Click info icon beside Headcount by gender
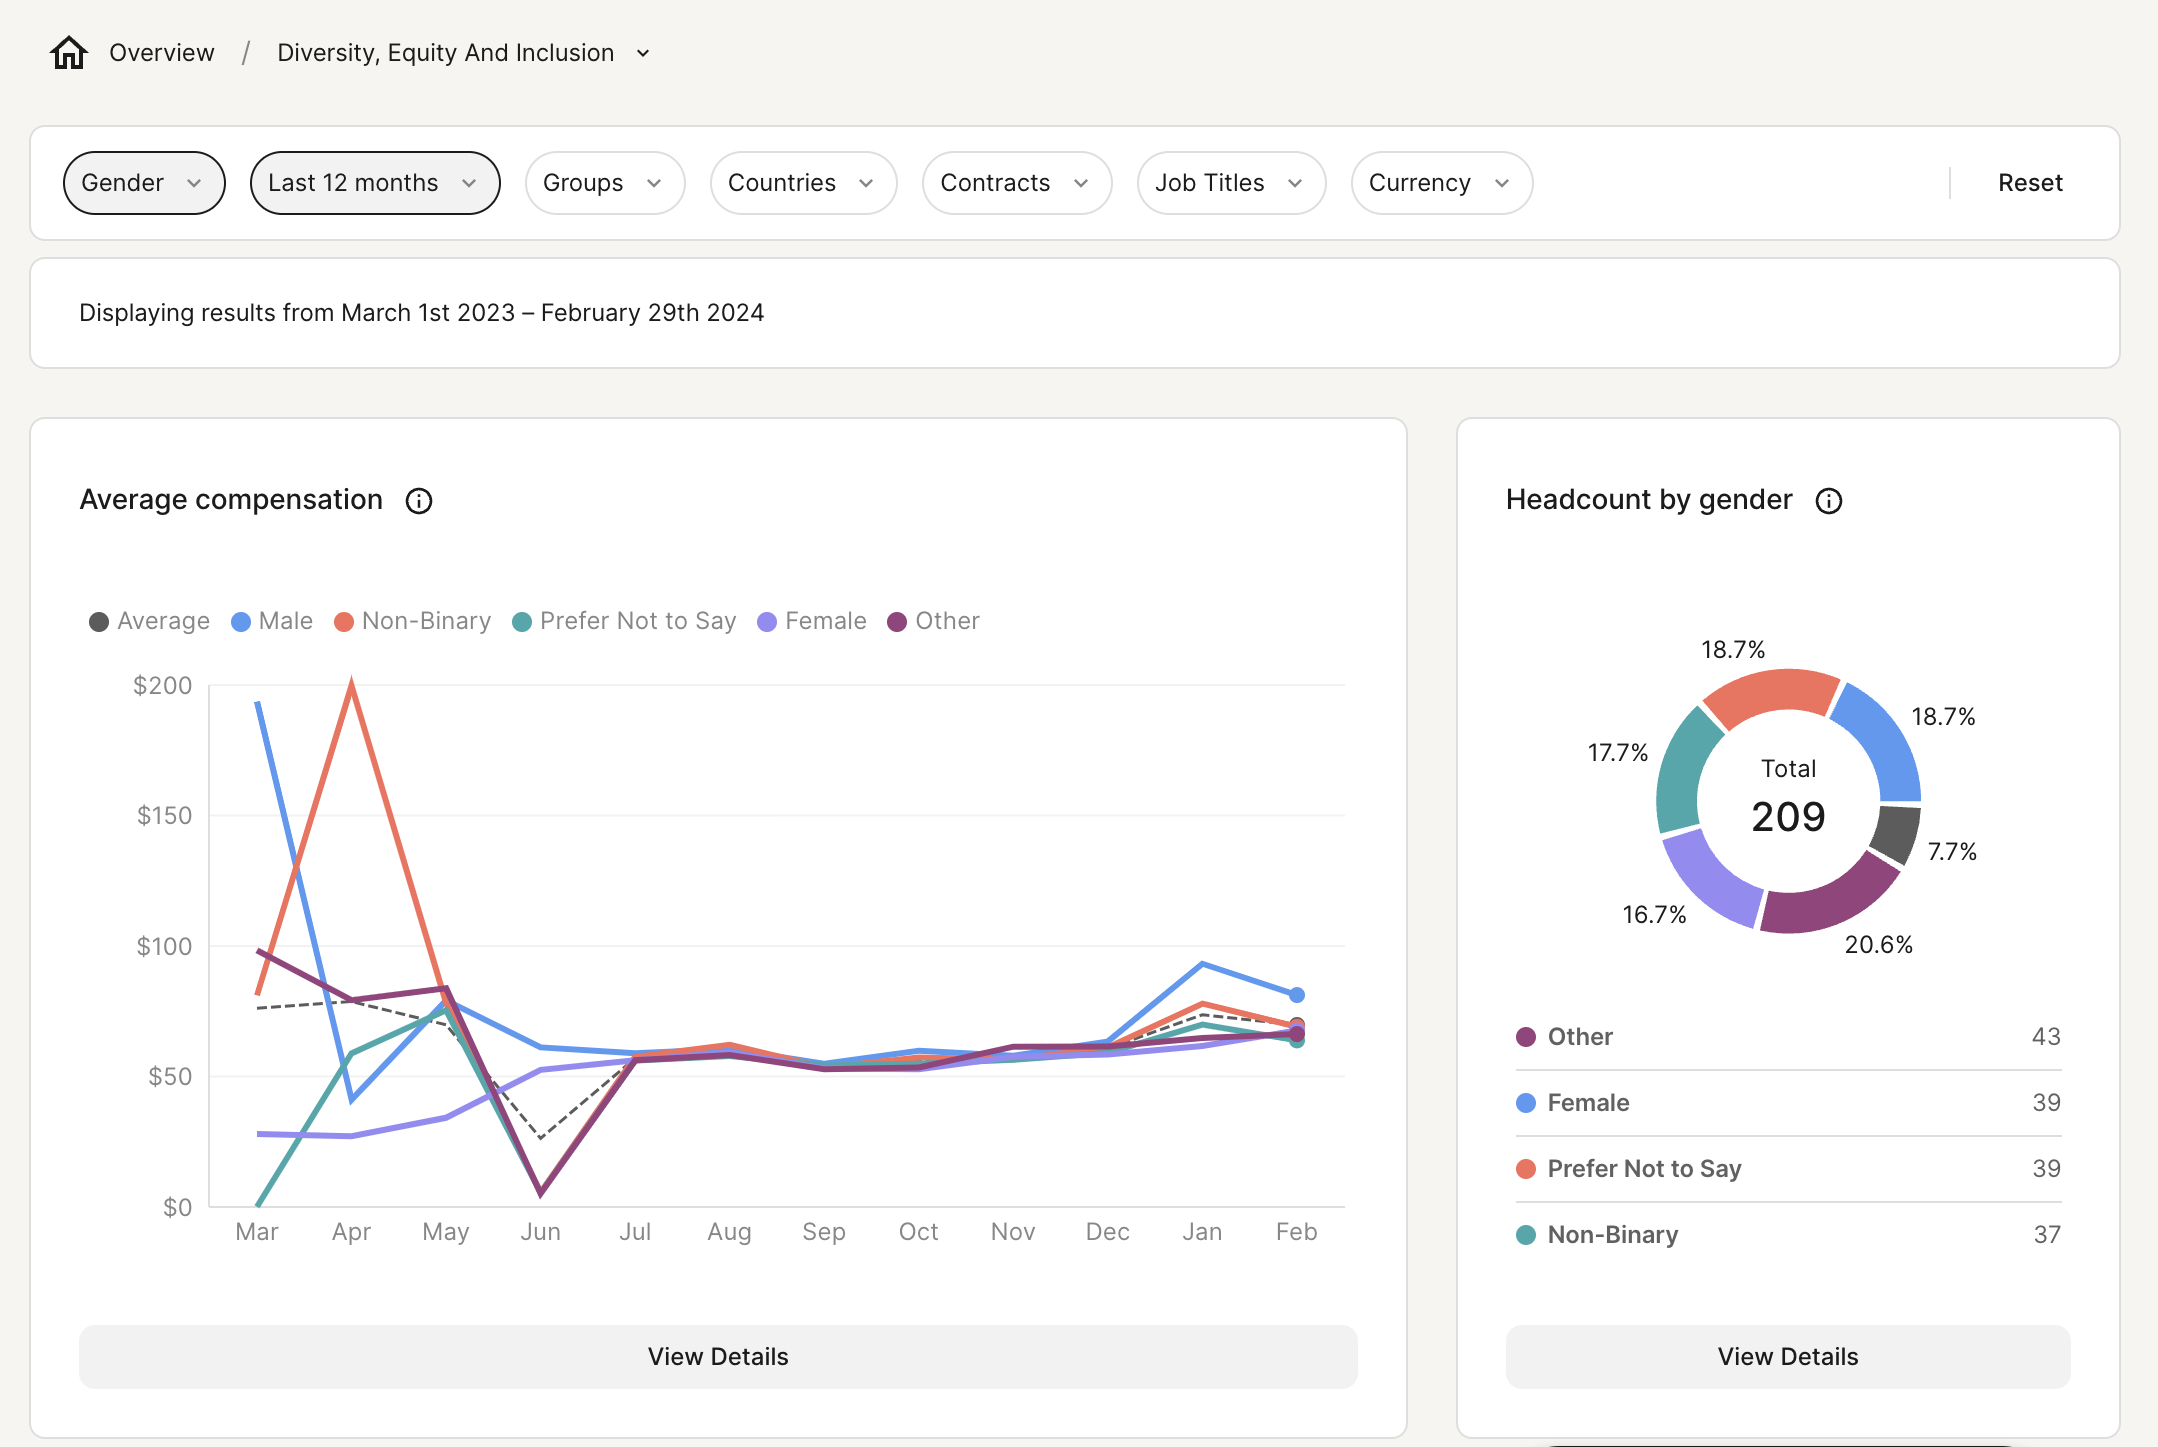 (1828, 501)
